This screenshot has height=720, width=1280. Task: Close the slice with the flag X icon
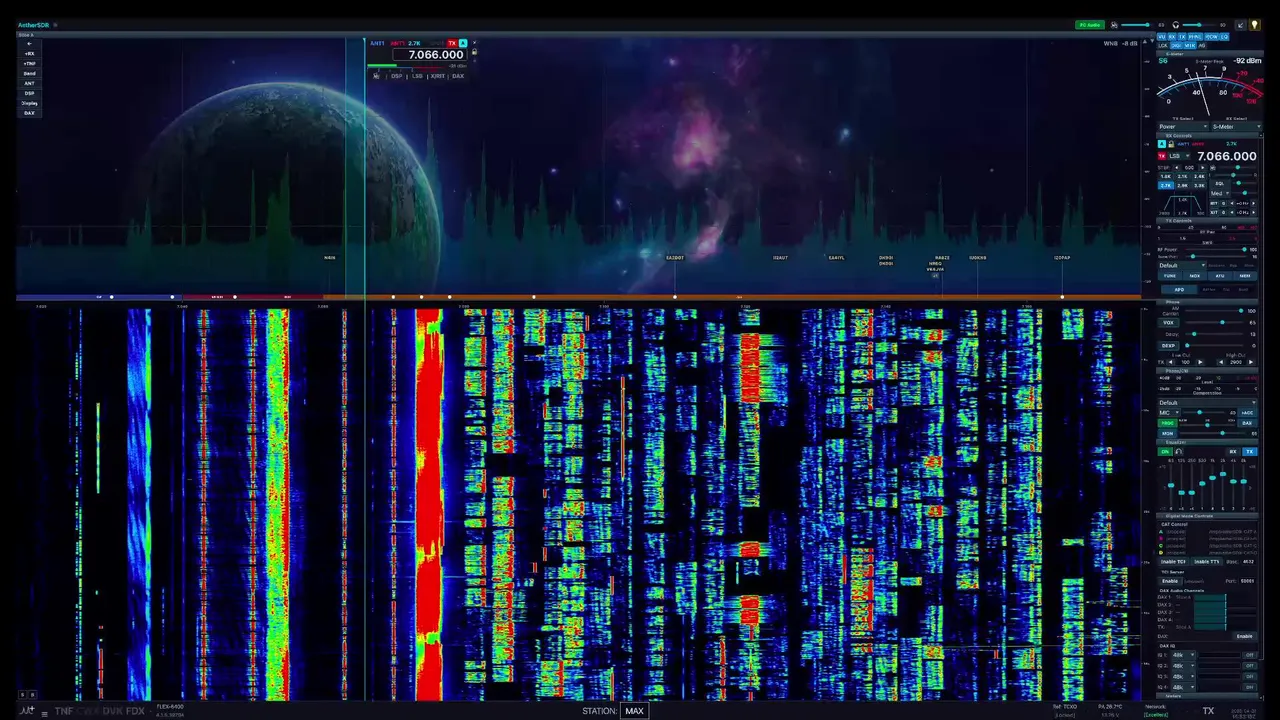point(474,42)
